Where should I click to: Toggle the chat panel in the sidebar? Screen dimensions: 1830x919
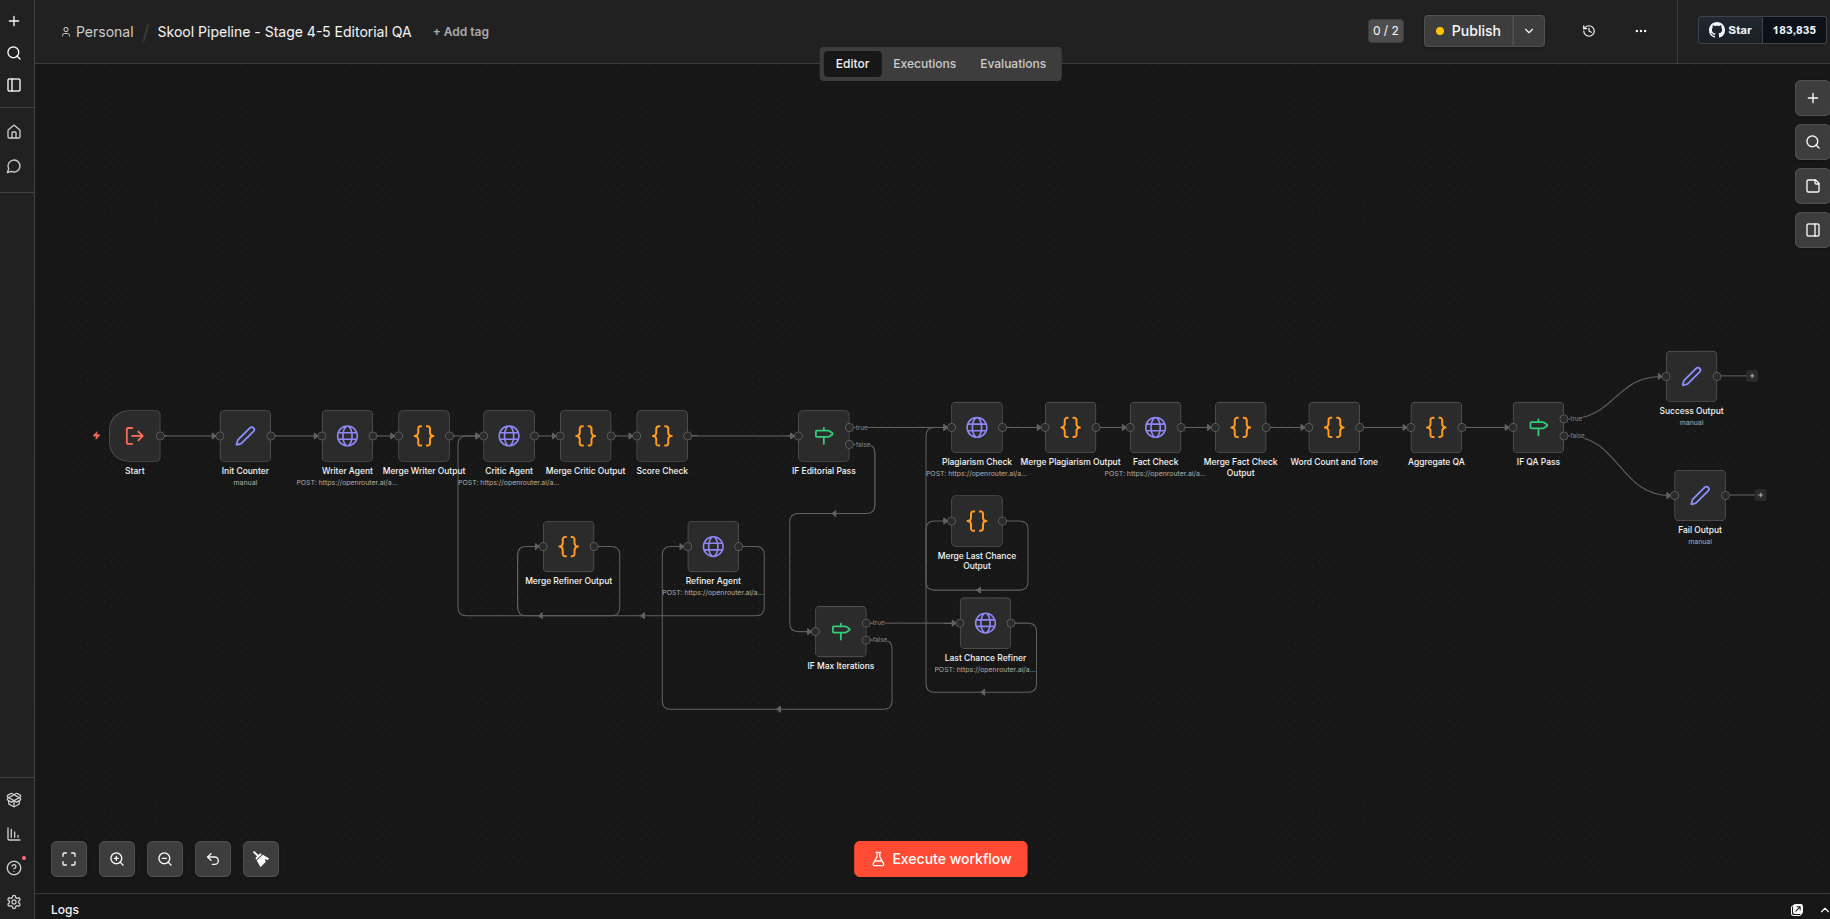coord(14,167)
